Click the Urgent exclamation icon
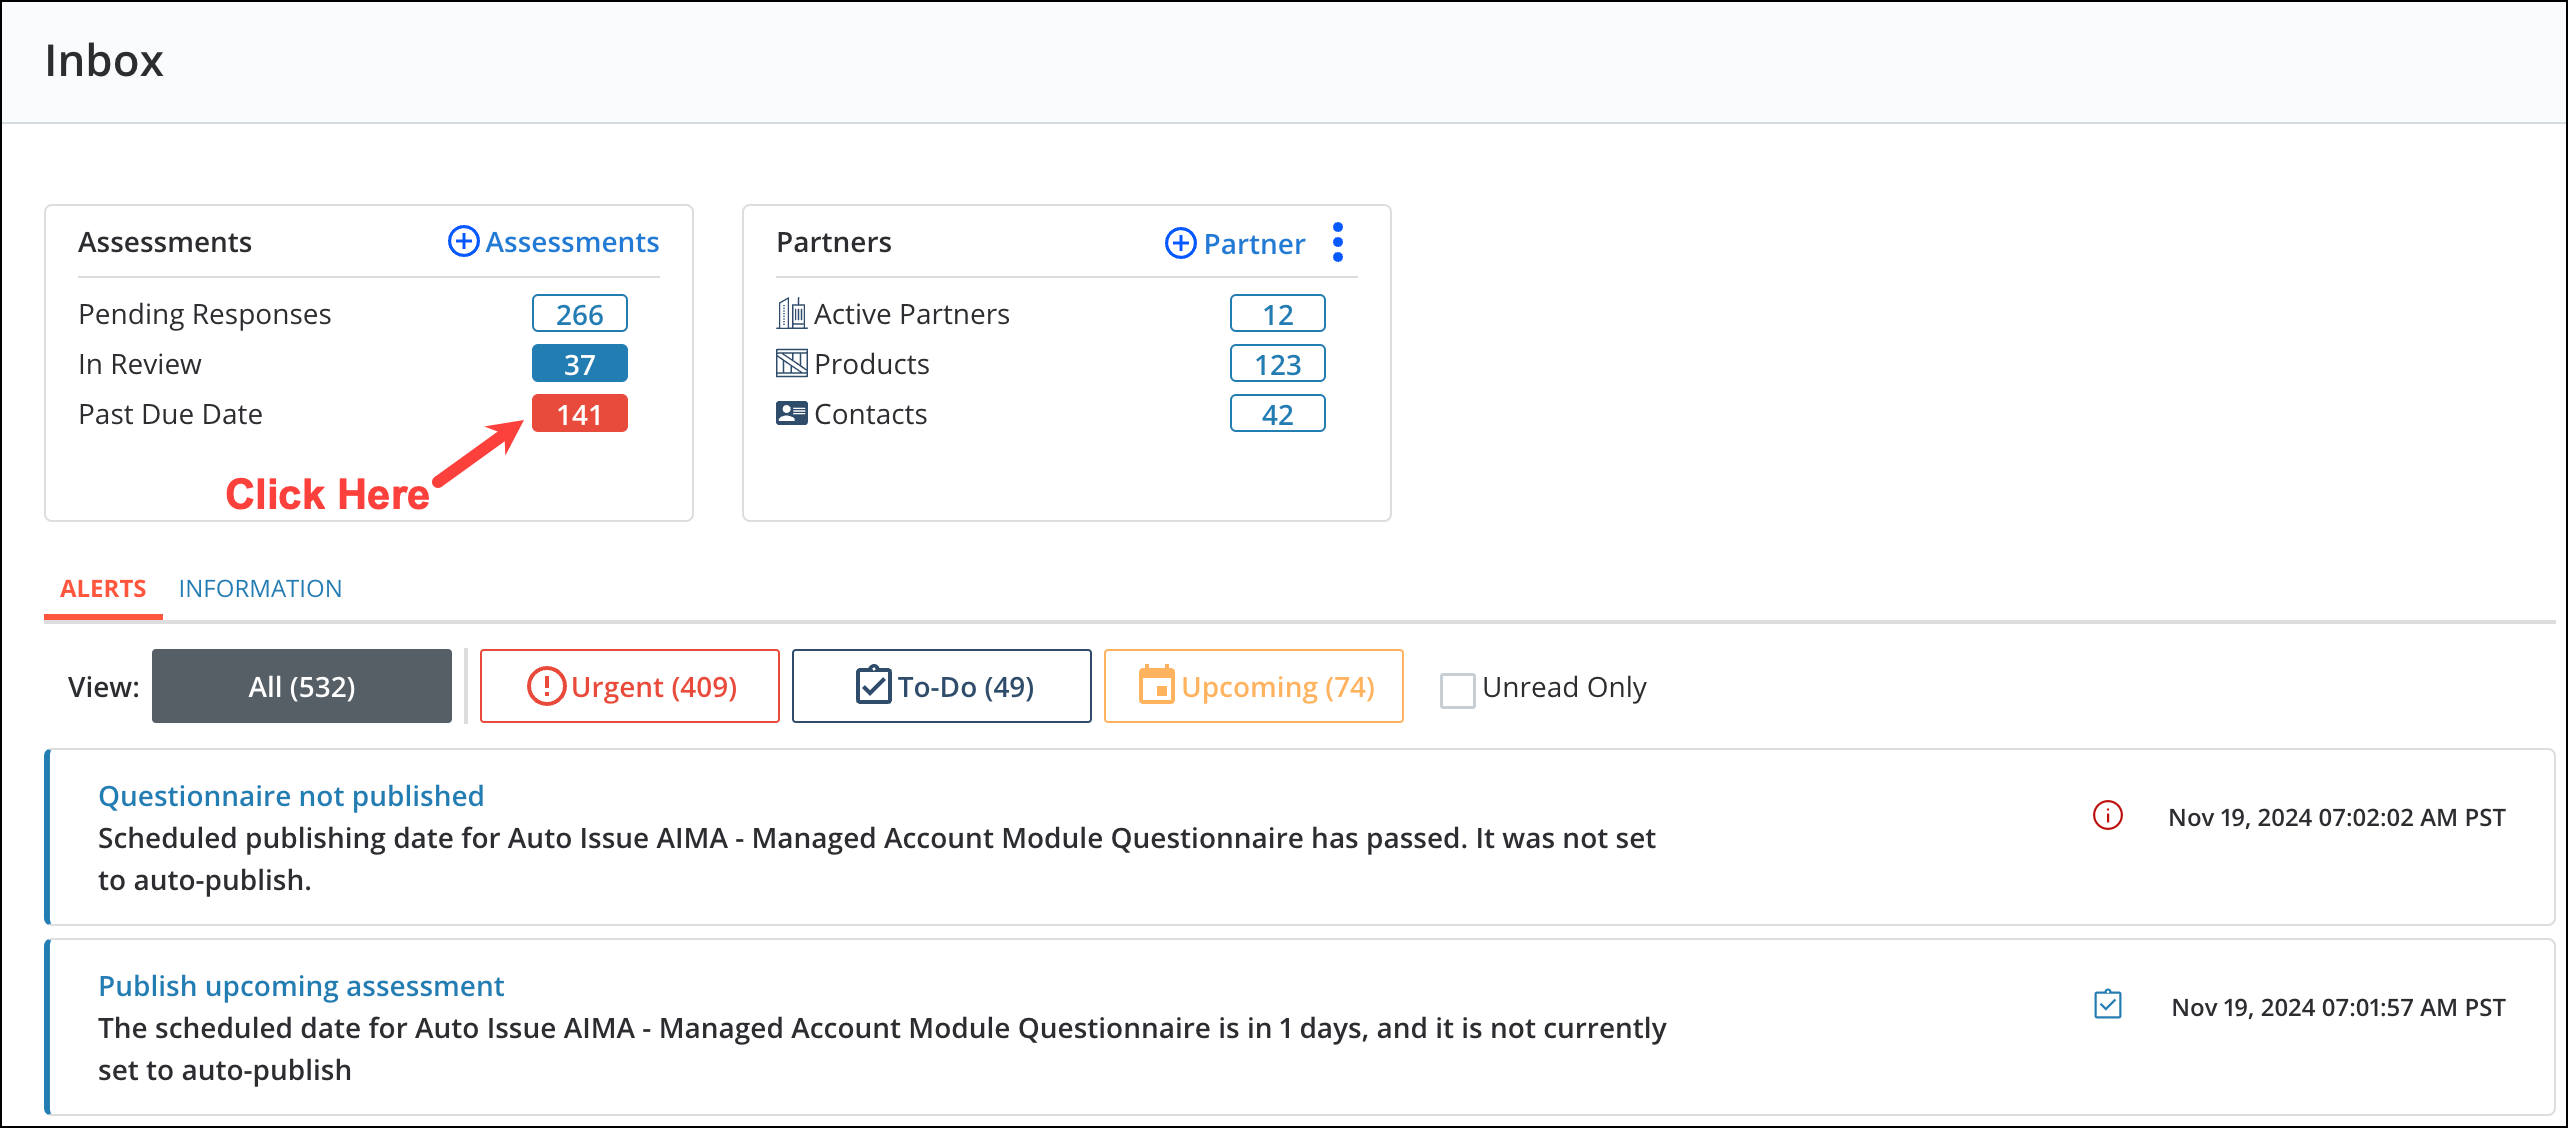 [x=546, y=686]
